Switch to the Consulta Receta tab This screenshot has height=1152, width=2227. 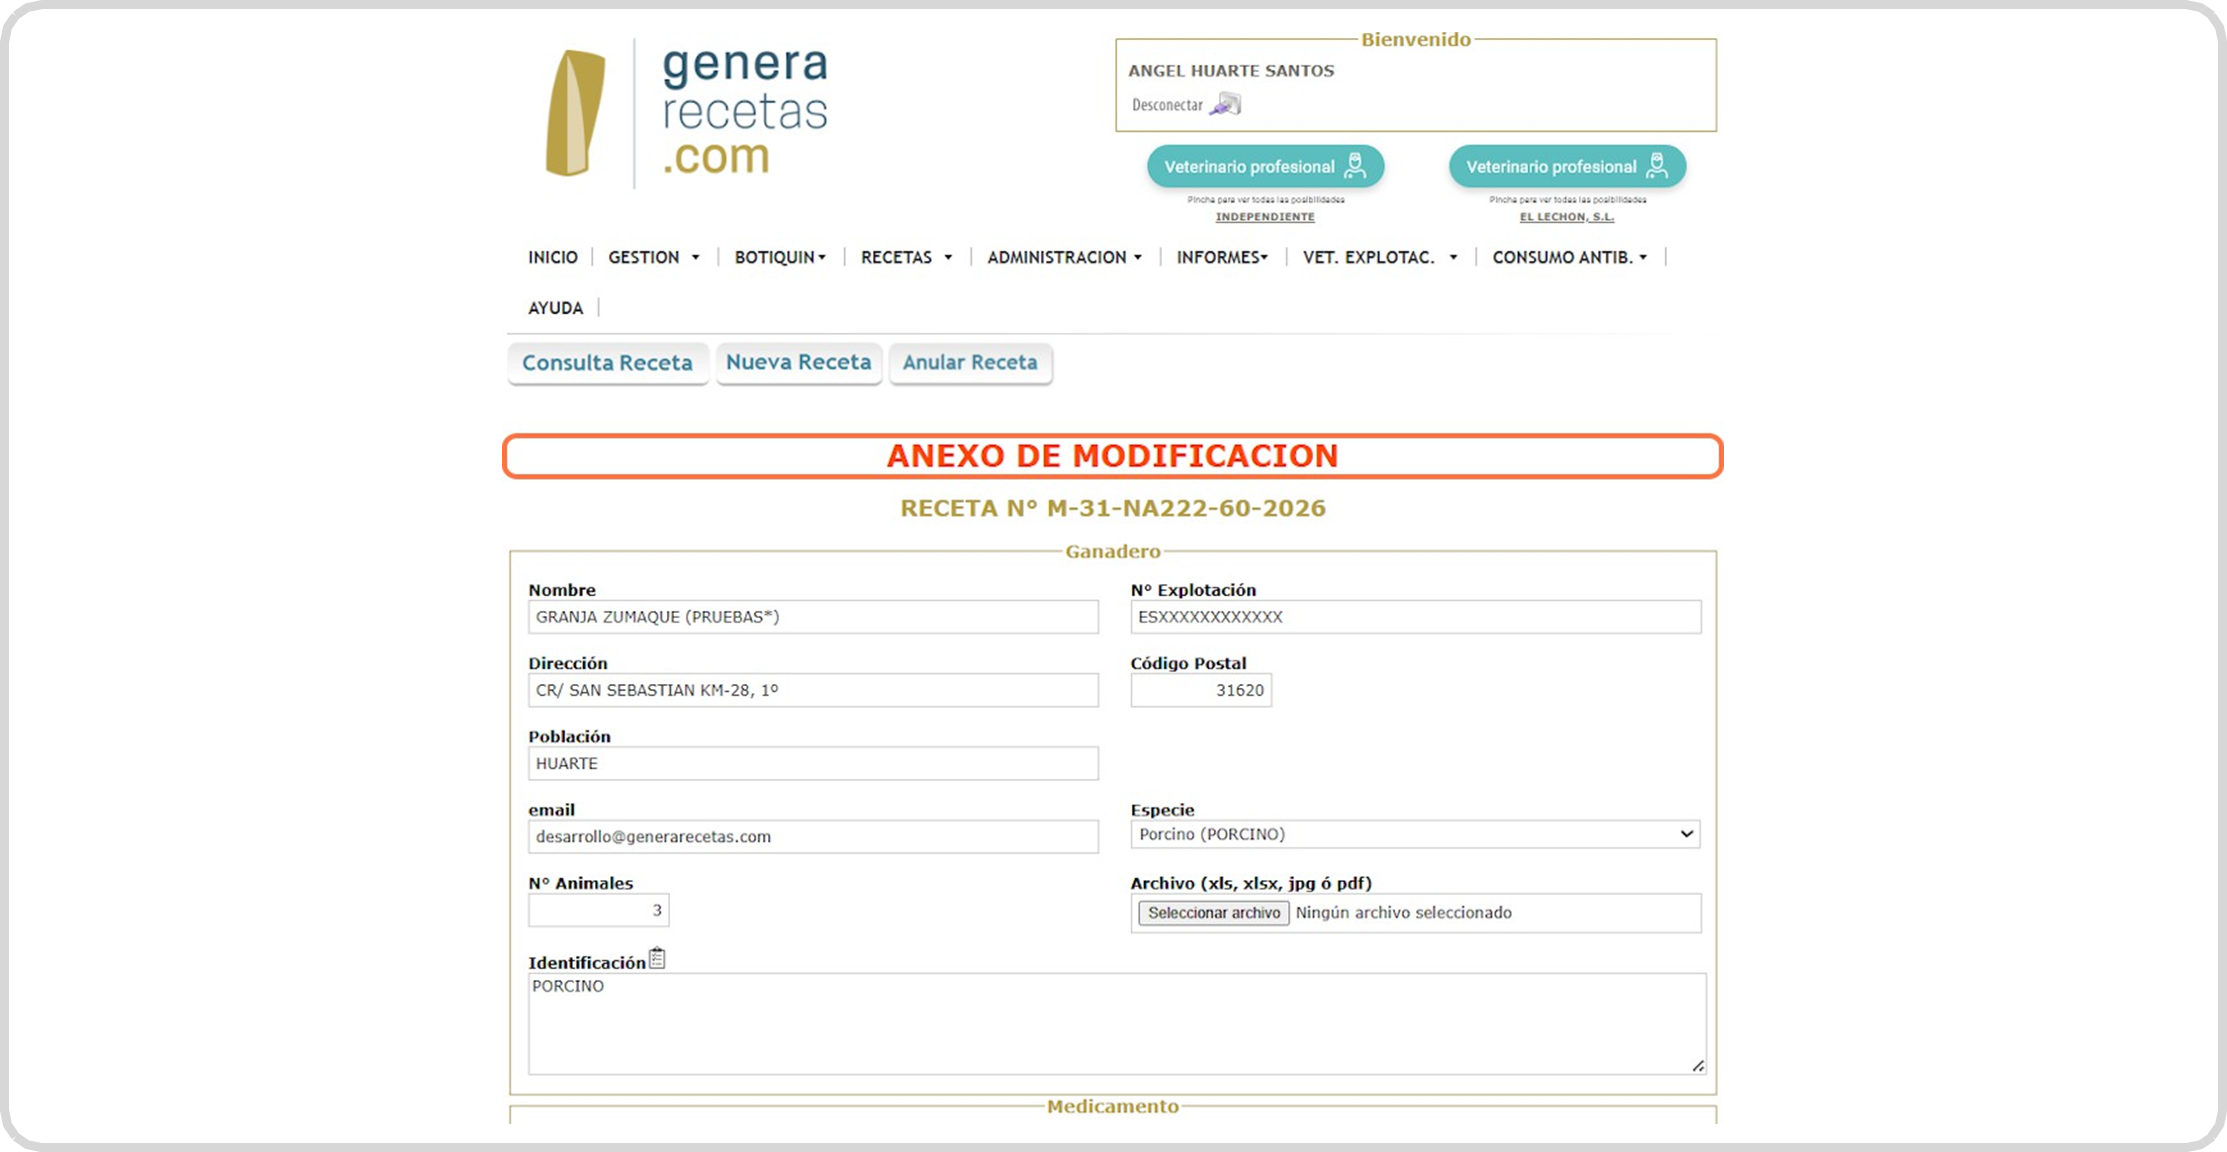(607, 363)
